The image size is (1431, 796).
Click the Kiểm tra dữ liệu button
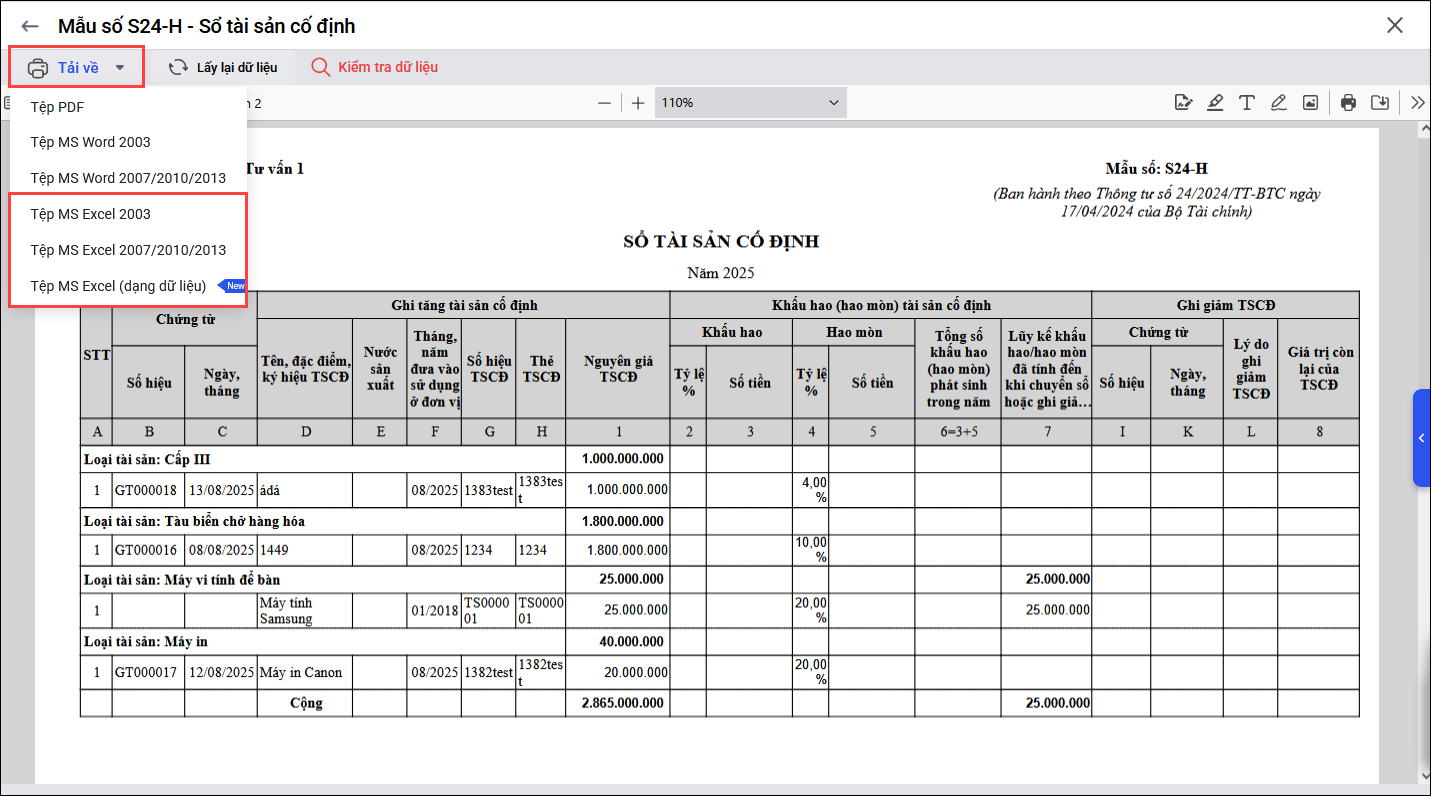point(374,68)
